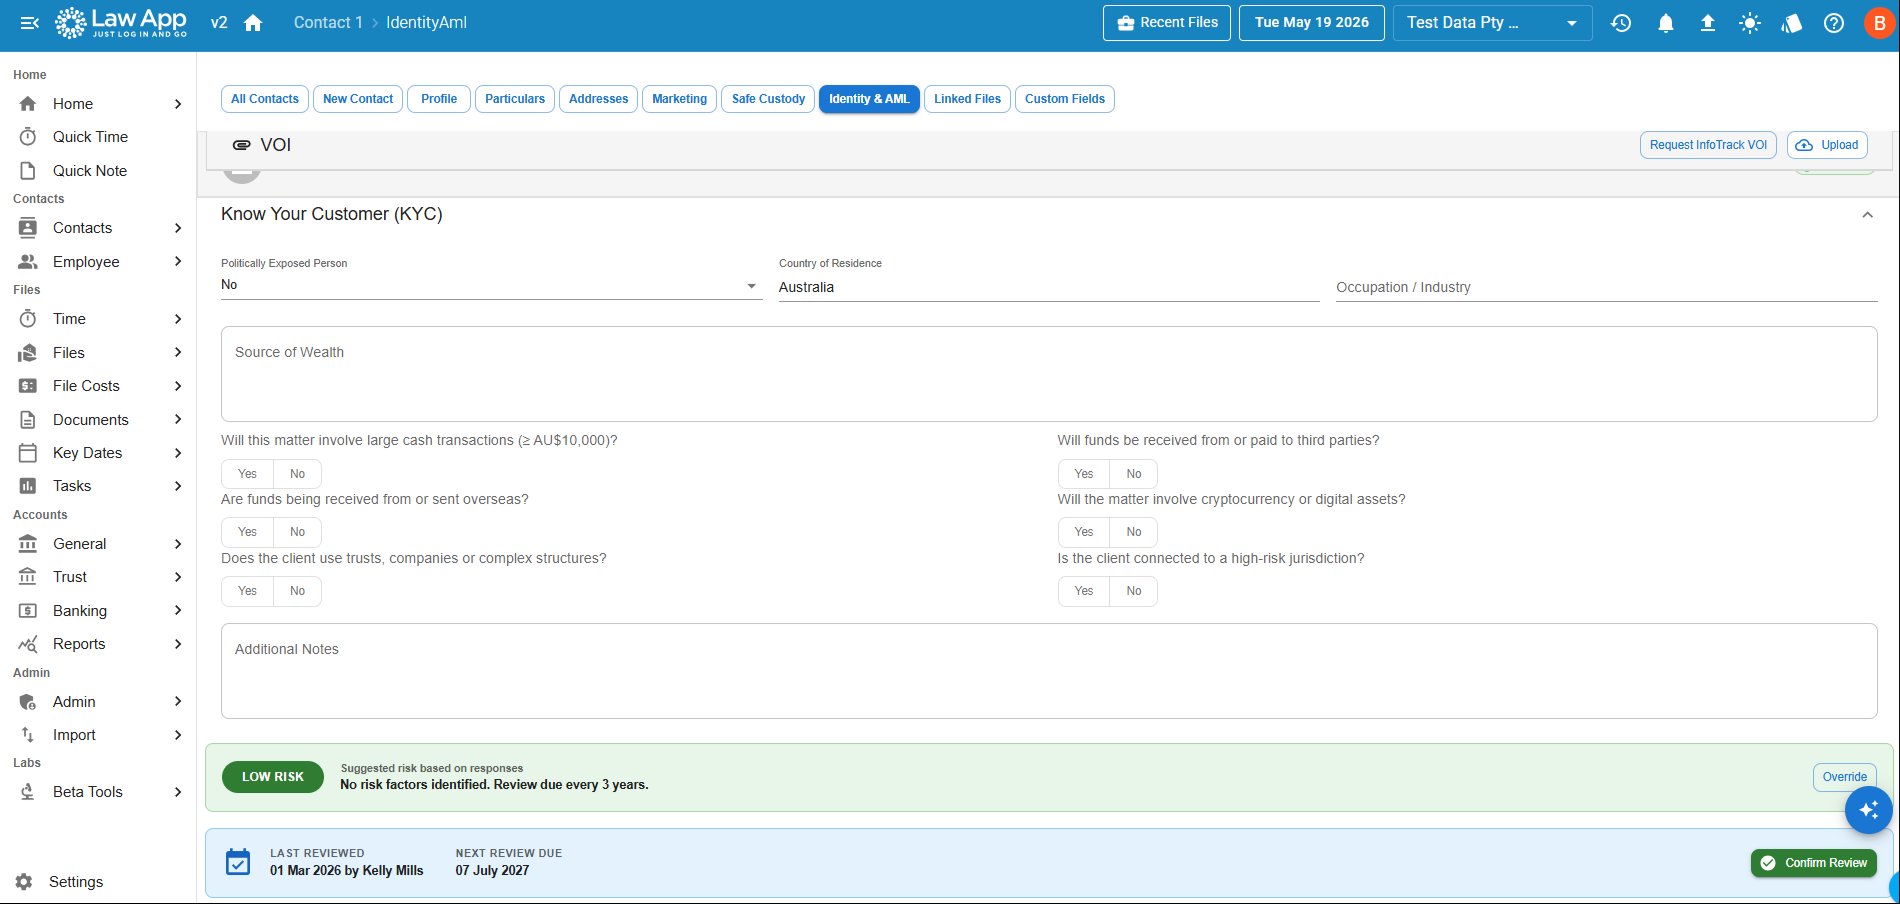Select No for funds sent overseas
This screenshot has width=1900, height=904.
[x=297, y=532]
